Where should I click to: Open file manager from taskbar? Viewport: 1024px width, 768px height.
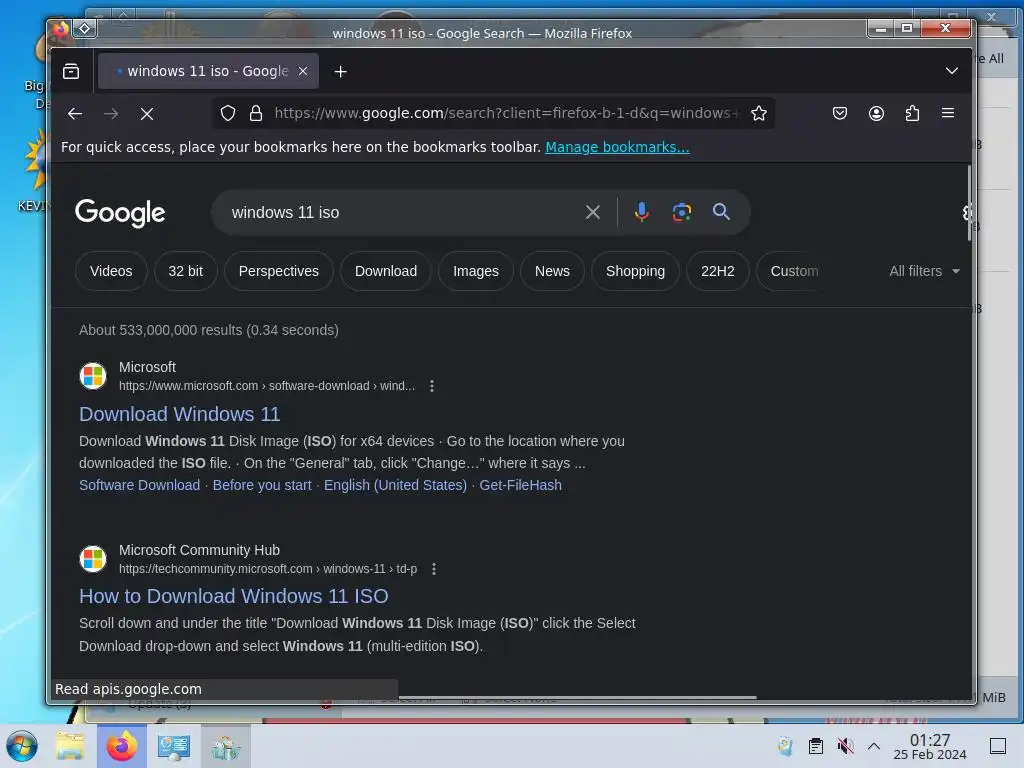pyautogui.click(x=70, y=746)
